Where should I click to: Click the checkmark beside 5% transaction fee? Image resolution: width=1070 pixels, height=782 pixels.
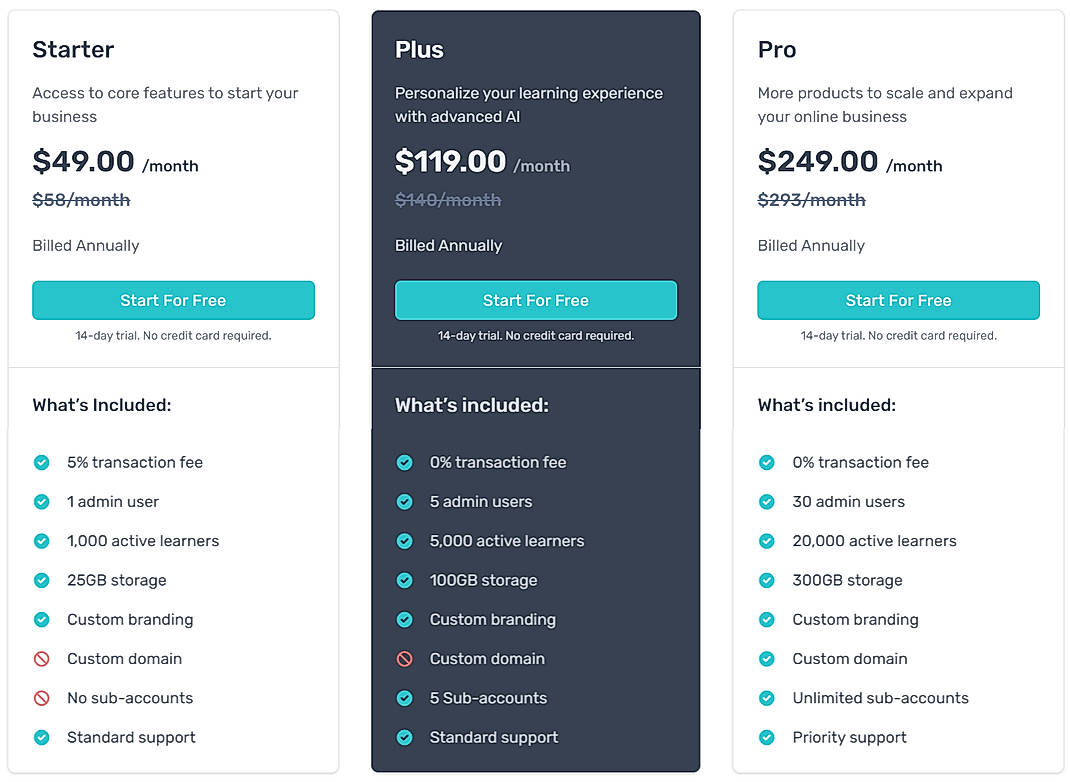tap(41, 462)
